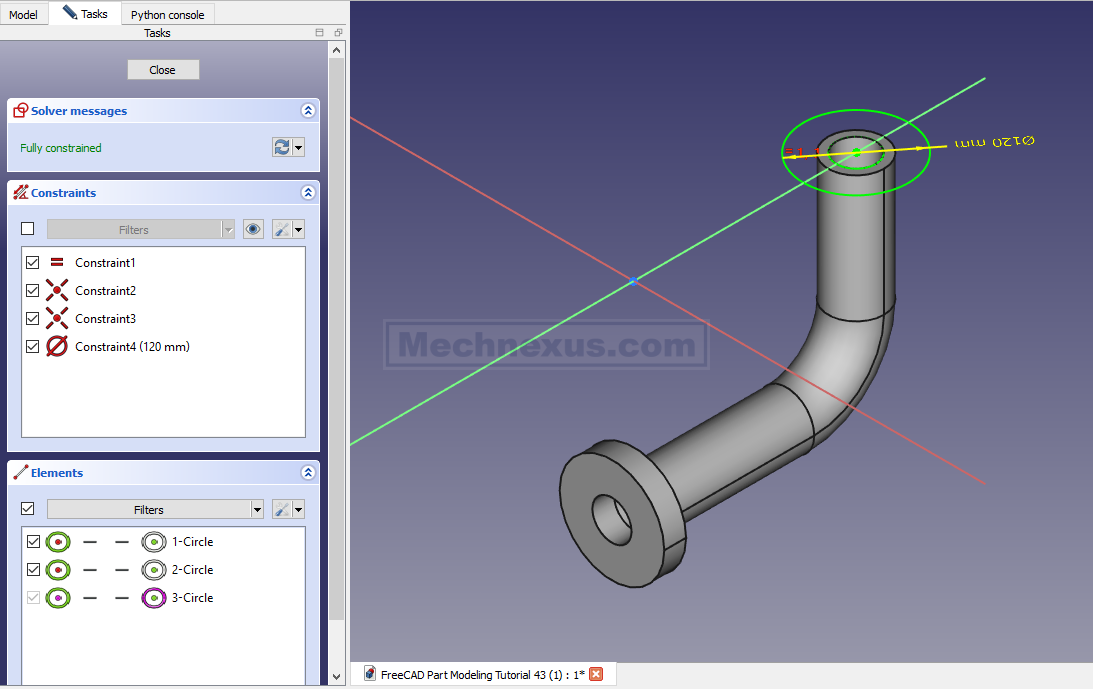Uncheck the 2-Circle element checkbox
The width and height of the screenshot is (1093, 689).
pyautogui.click(x=33, y=569)
